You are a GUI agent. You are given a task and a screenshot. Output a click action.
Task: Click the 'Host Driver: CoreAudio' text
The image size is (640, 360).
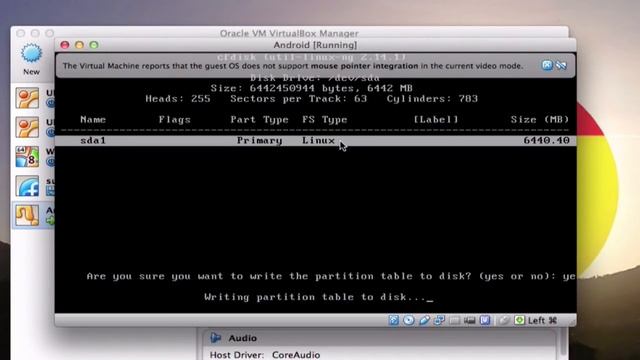coord(265,355)
